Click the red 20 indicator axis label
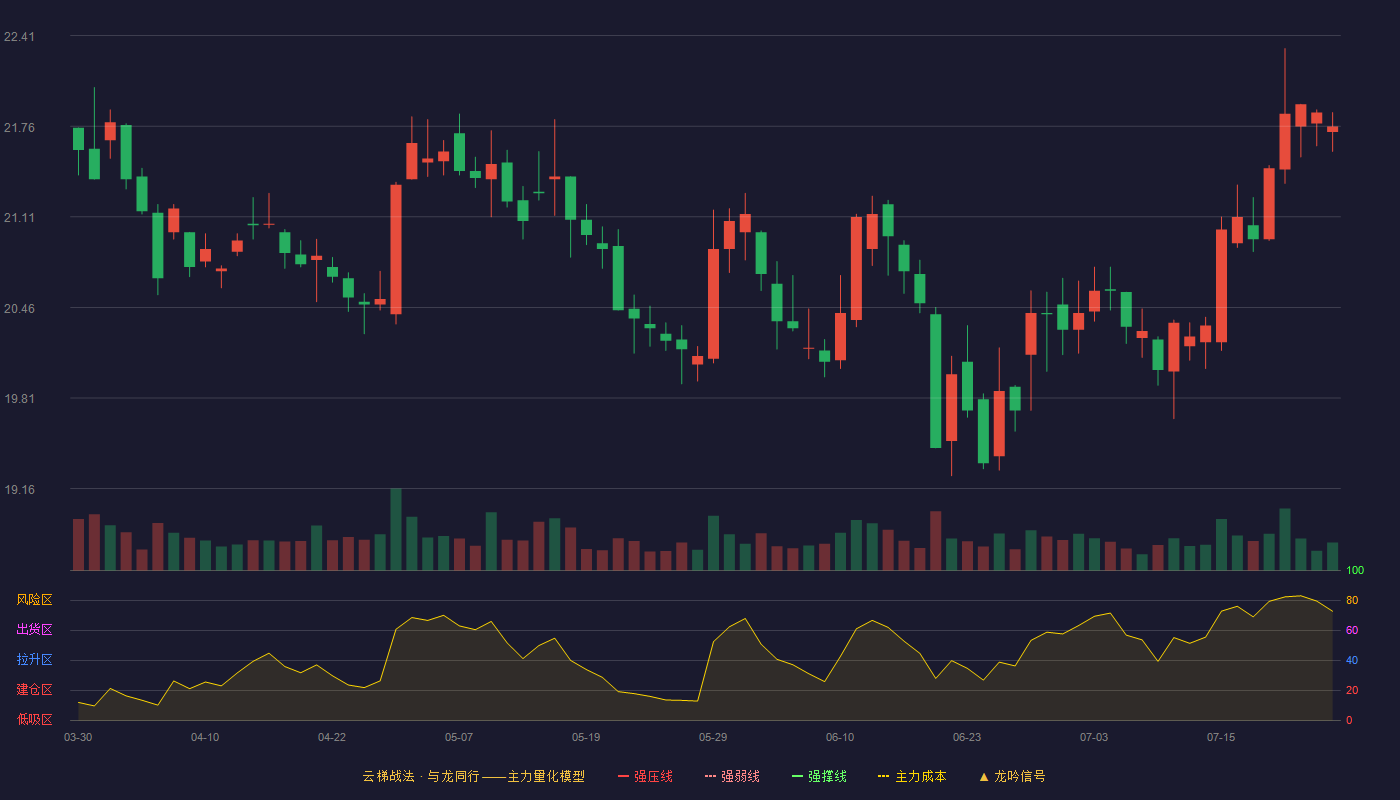 [1352, 690]
